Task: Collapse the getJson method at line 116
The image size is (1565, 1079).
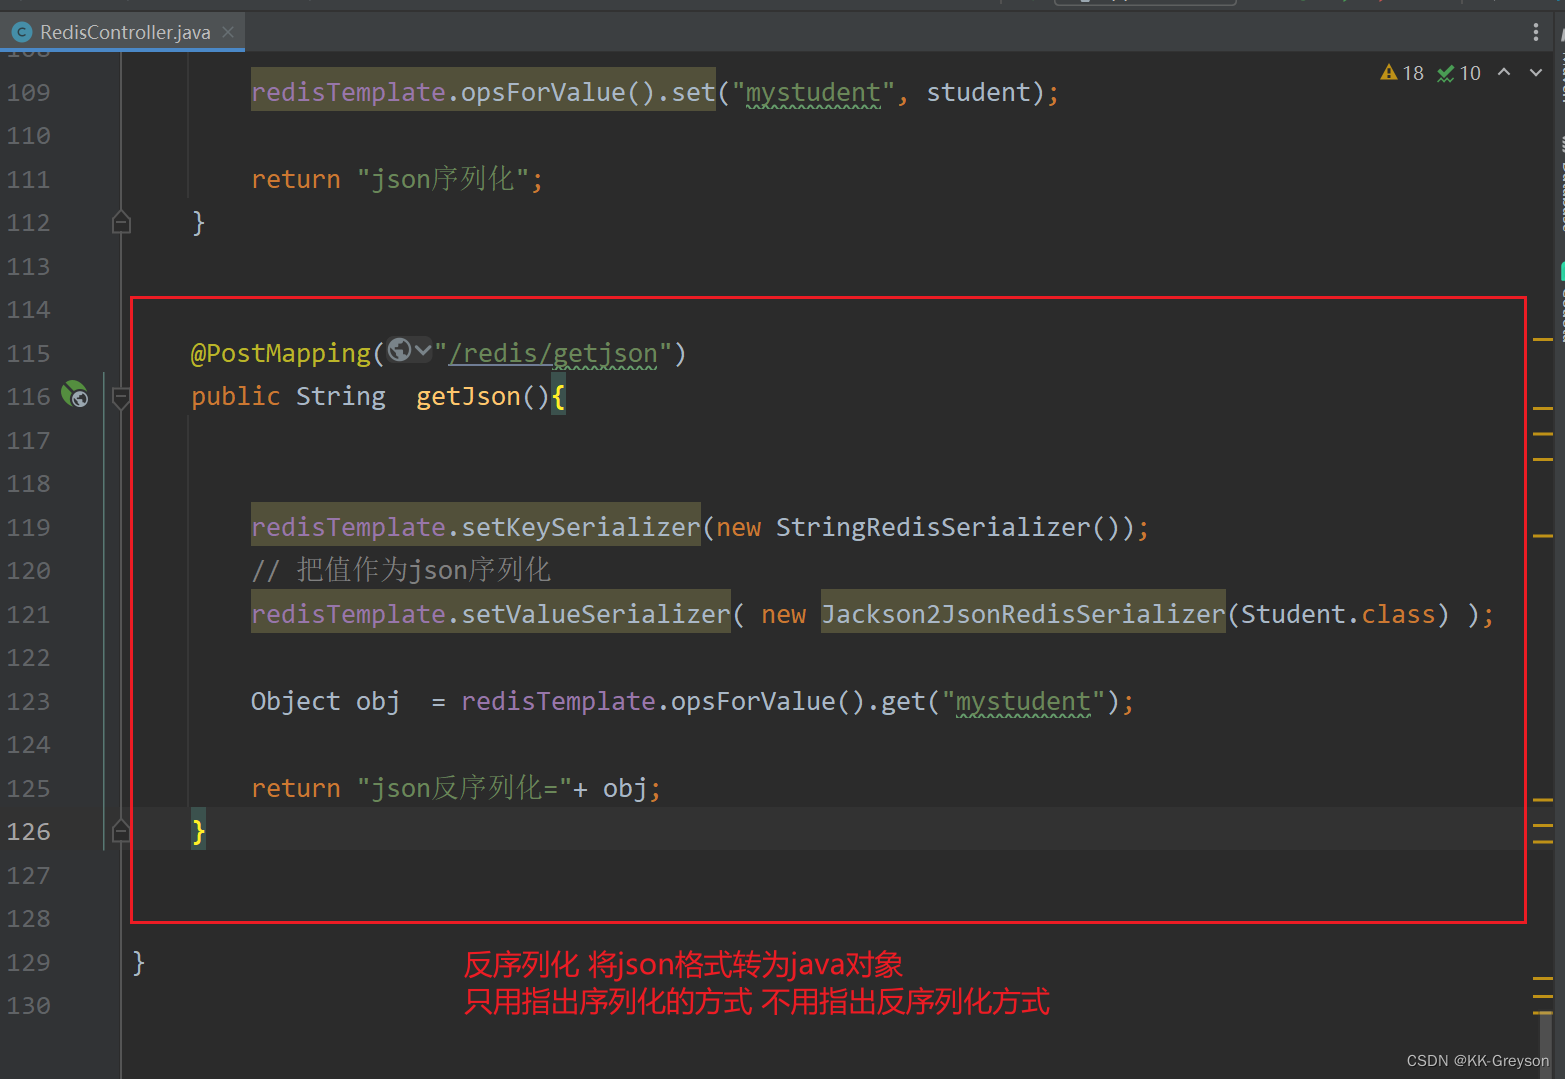Action: point(121,398)
